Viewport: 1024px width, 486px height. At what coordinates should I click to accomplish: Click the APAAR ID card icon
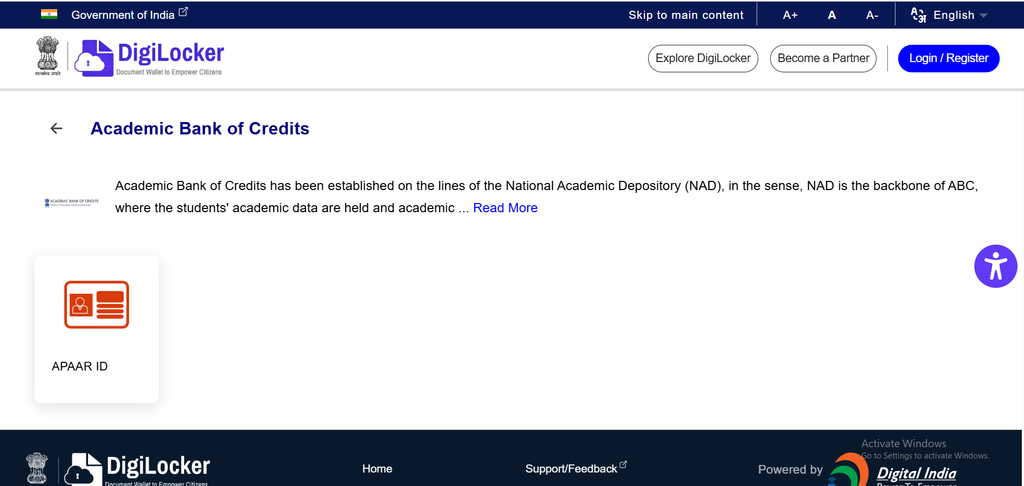click(97, 304)
